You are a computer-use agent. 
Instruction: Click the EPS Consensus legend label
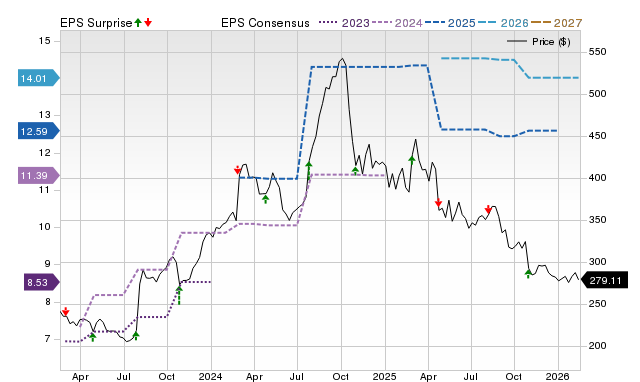click(265, 23)
